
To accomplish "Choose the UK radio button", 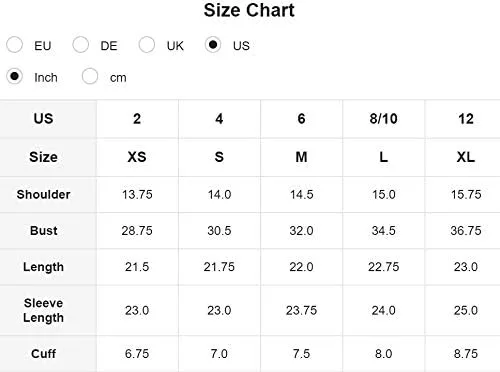I will 147,45.
